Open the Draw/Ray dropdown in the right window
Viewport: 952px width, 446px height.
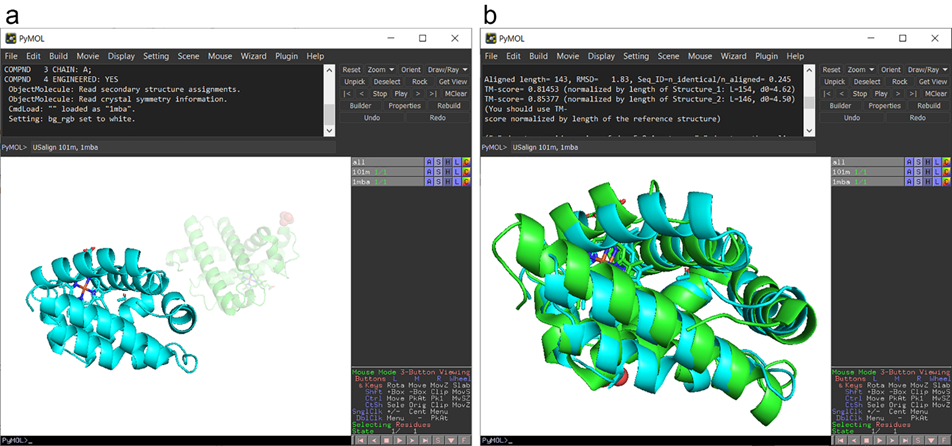925,69
